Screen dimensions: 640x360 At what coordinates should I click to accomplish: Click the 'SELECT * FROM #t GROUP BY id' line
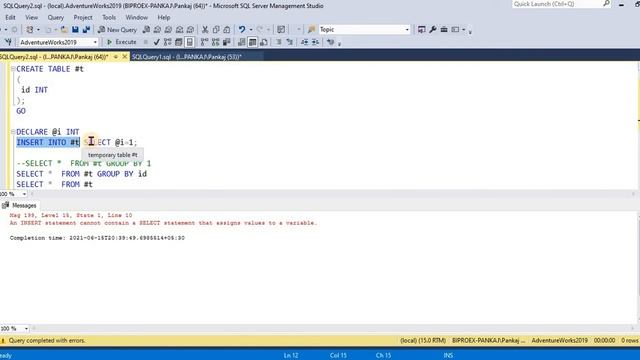pyautogui.click(x=82, y=174)
